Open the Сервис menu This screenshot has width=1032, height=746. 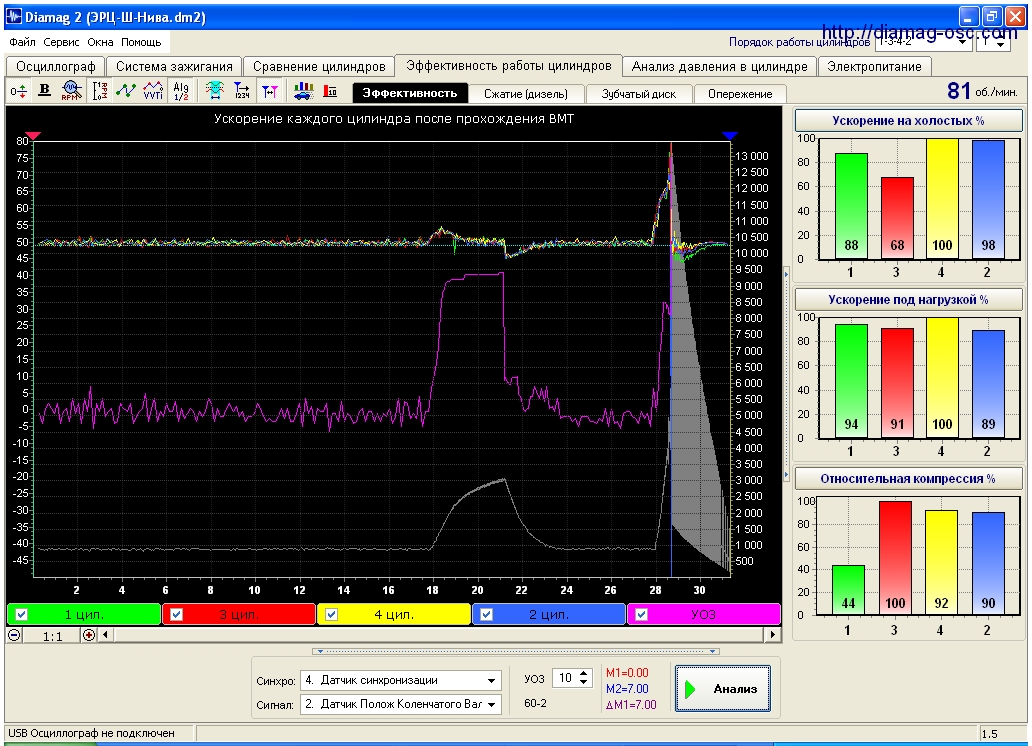[61, 42]
